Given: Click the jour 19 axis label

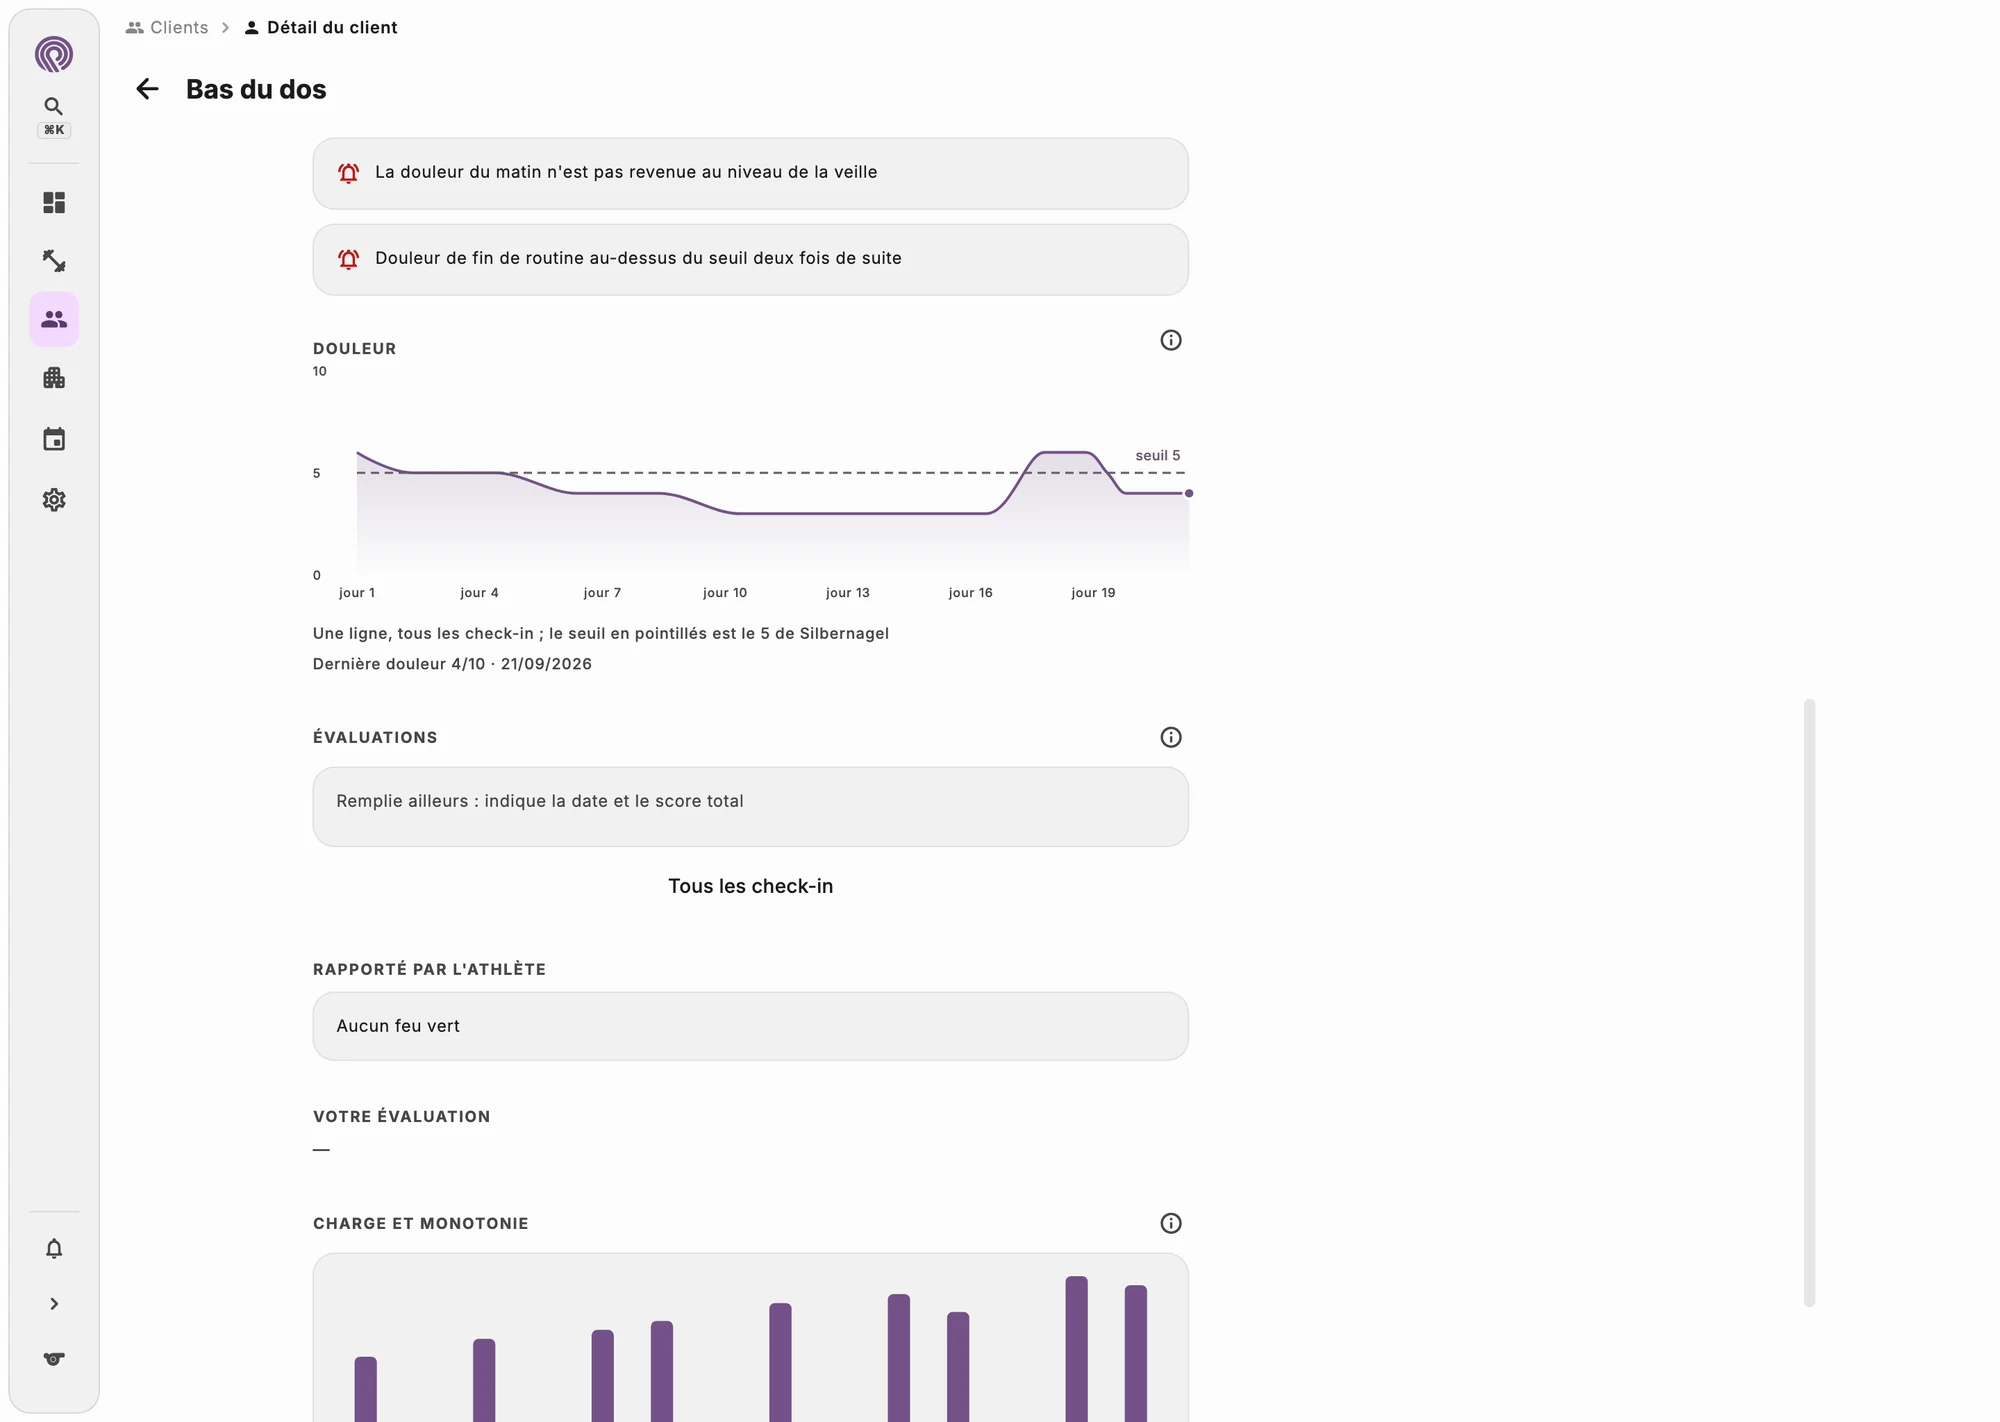Looking at the screenshot, I should [x=1093, y=592].
